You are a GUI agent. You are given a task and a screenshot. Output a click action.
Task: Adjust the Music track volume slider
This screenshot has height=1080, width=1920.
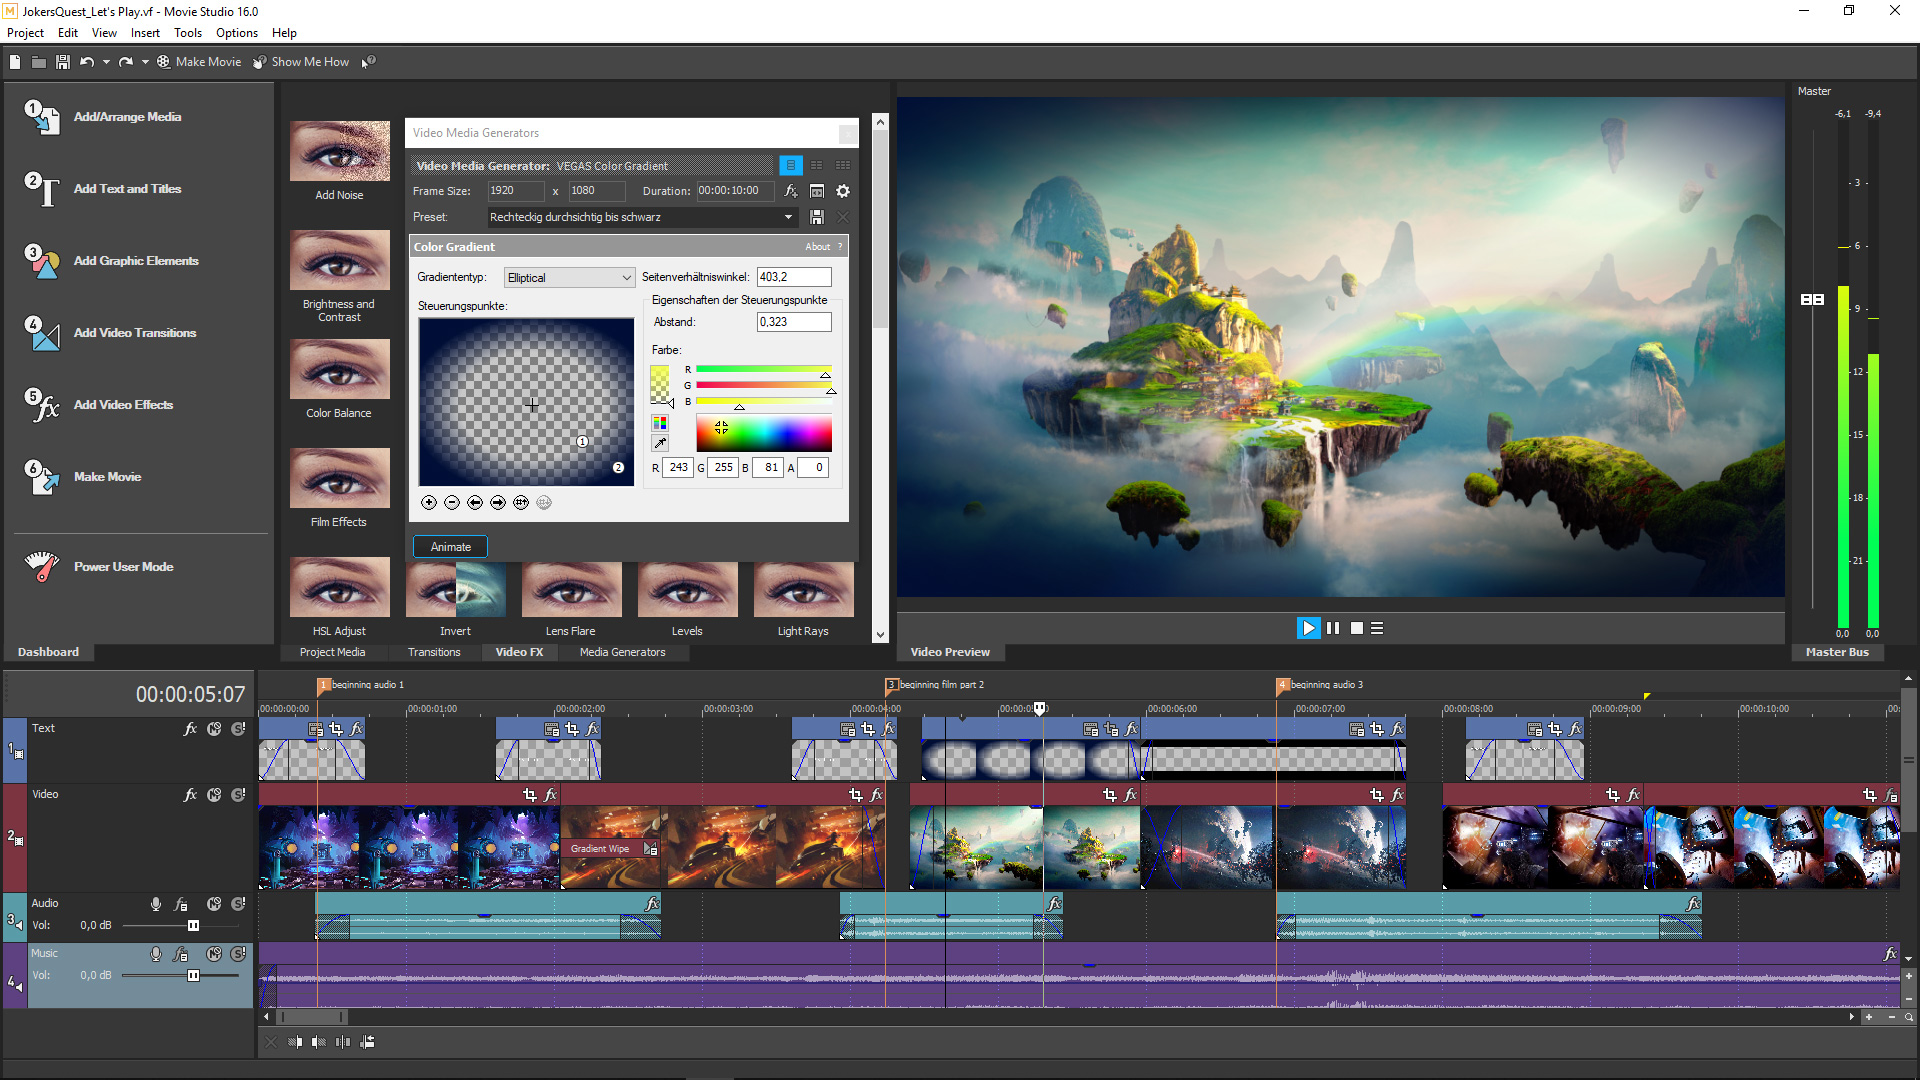point(192,975)
